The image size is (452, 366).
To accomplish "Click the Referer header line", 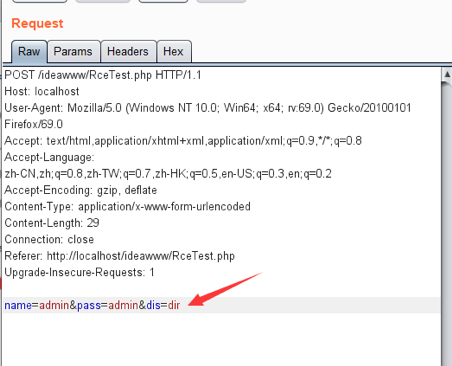I will click(119, 256).
